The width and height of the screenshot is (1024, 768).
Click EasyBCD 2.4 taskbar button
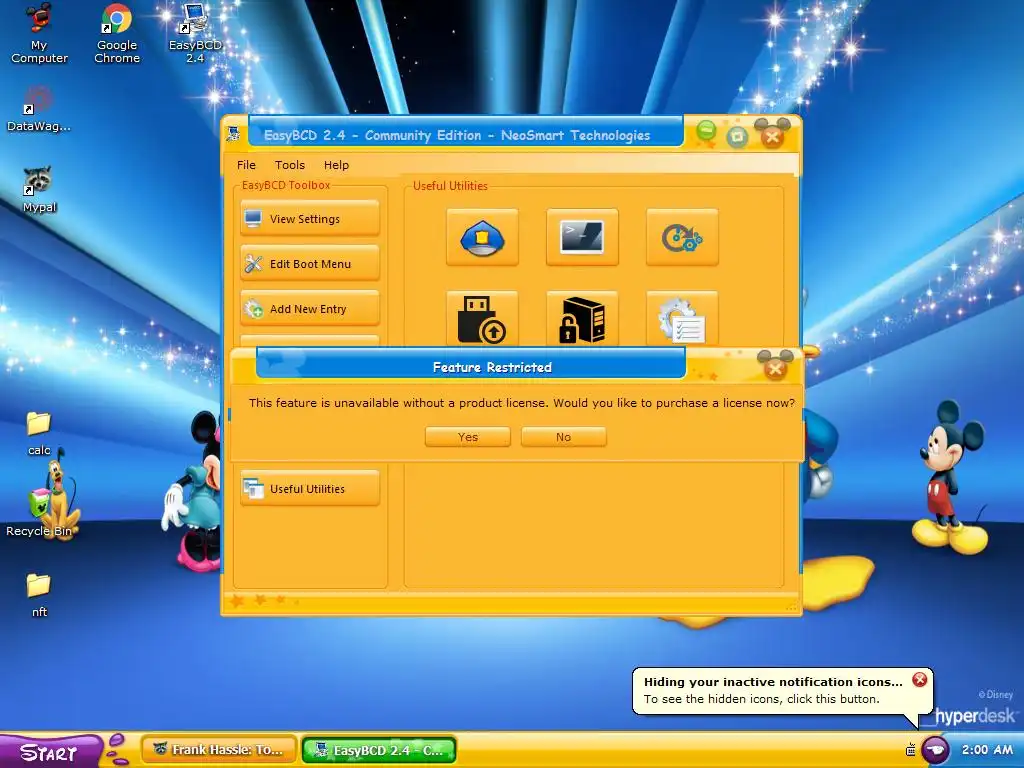pos(379,750)
